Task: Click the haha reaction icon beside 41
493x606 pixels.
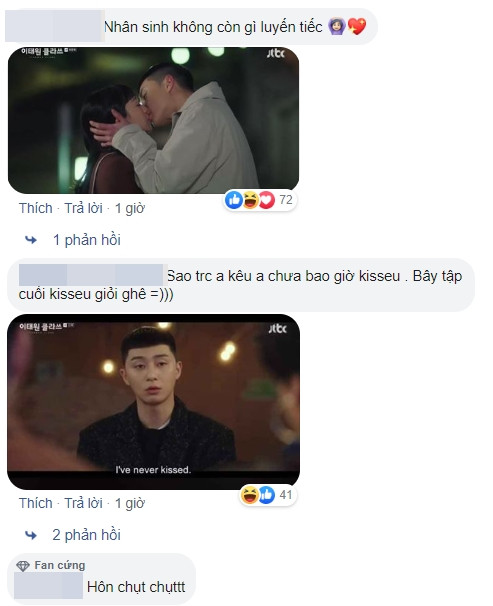Action: tap(250, 495)
